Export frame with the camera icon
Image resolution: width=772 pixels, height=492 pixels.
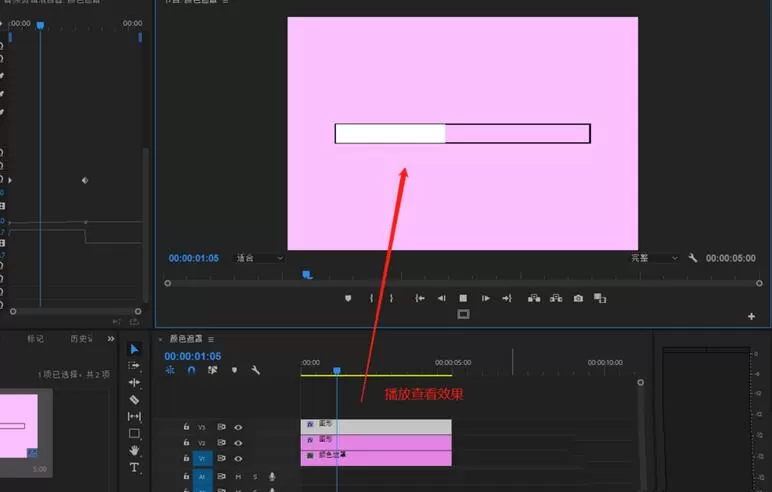click(578, 298)
